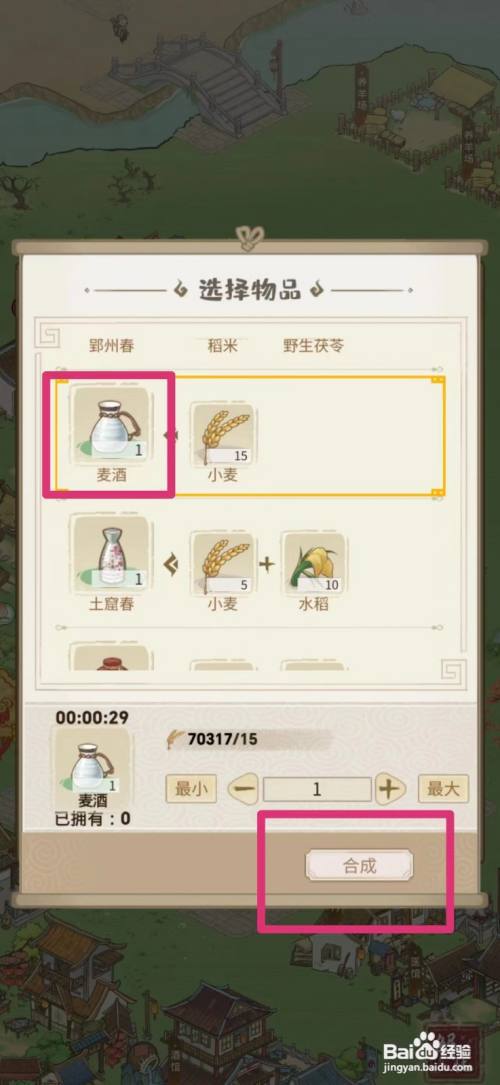The image size is (500, 1085).
Task: Decrease quantity with the minus button
Action: pos(243,789)
